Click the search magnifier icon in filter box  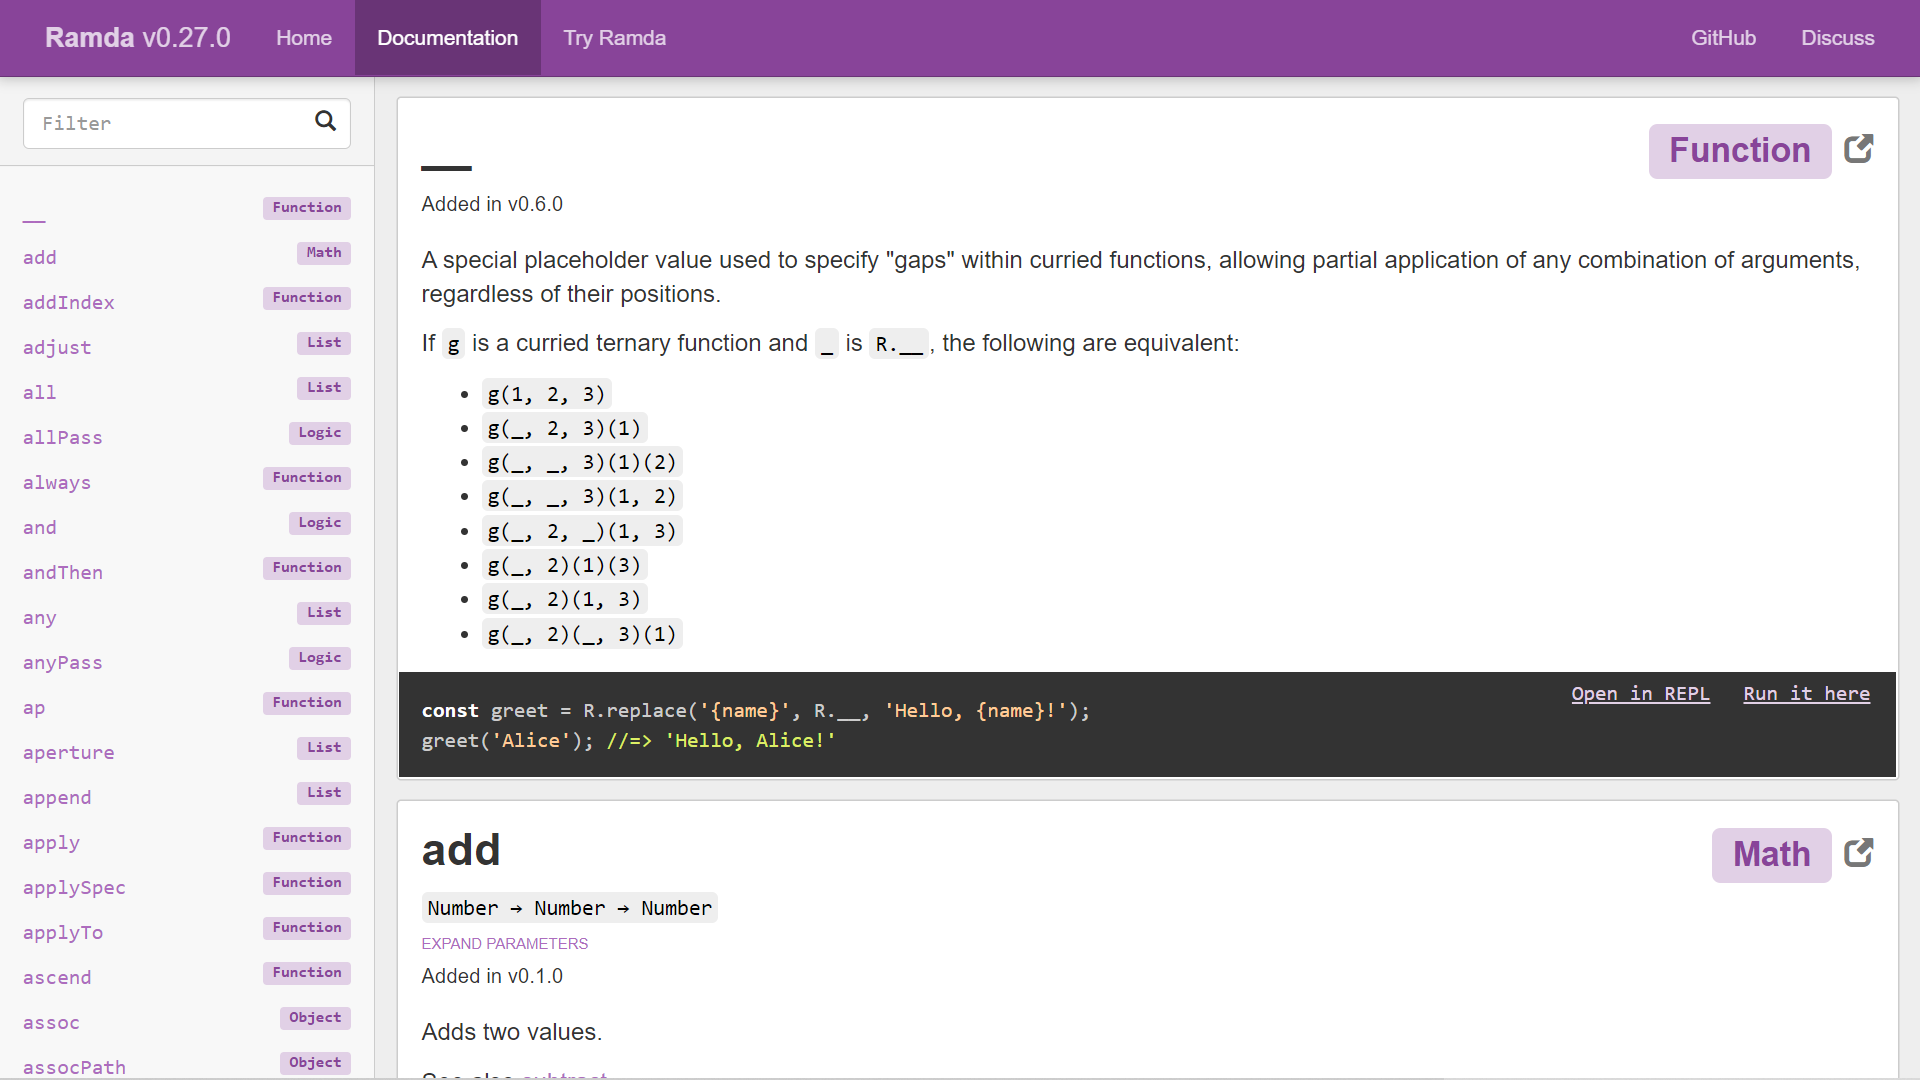click(x=325, y=121)
